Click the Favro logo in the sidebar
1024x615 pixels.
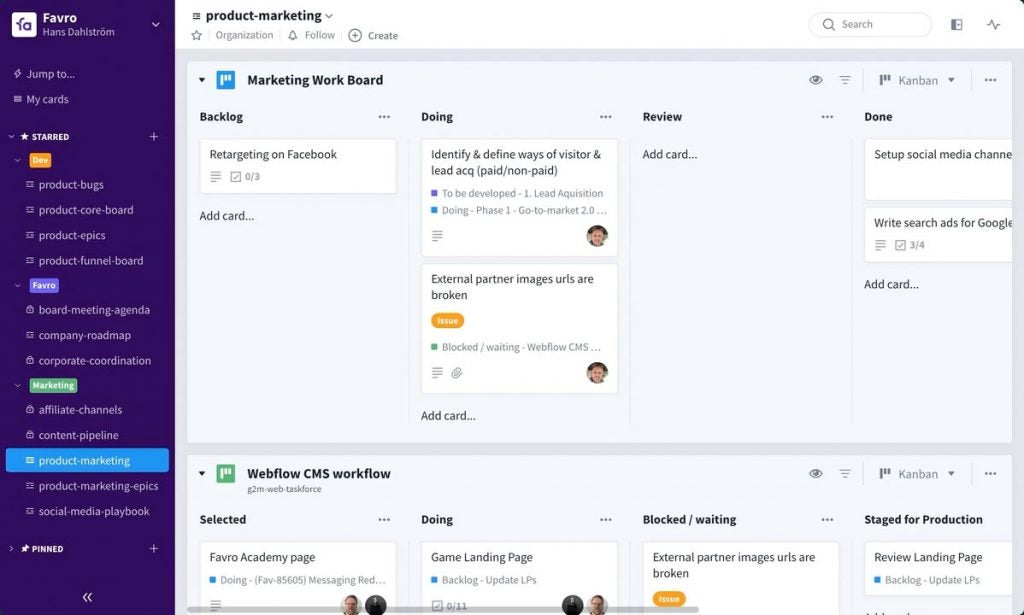pos(25,25)
